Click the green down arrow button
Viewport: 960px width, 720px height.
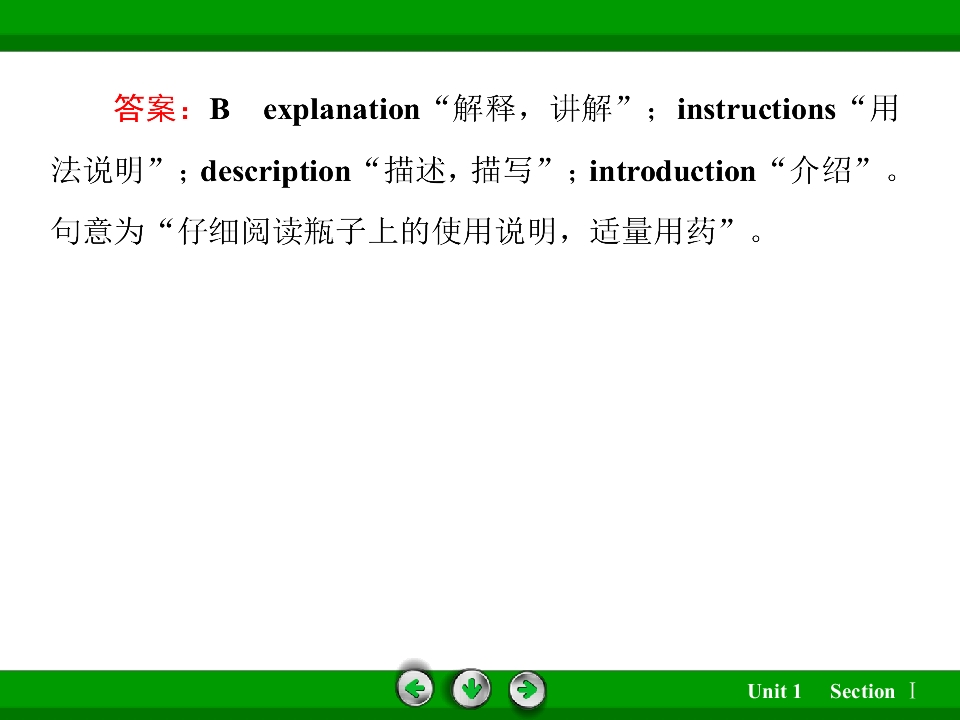click(x=471, y=689)
